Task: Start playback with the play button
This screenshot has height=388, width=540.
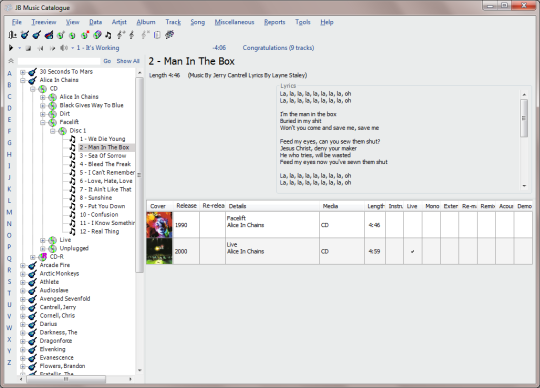Action: (11, 48)
